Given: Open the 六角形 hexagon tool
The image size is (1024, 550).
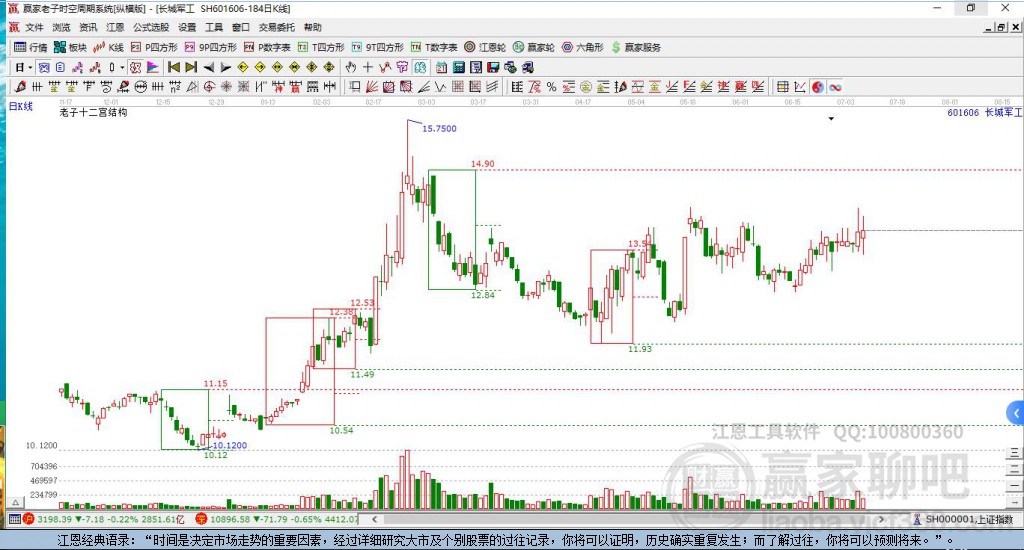Looking at the screenshot, I should (x=583, y=47).
